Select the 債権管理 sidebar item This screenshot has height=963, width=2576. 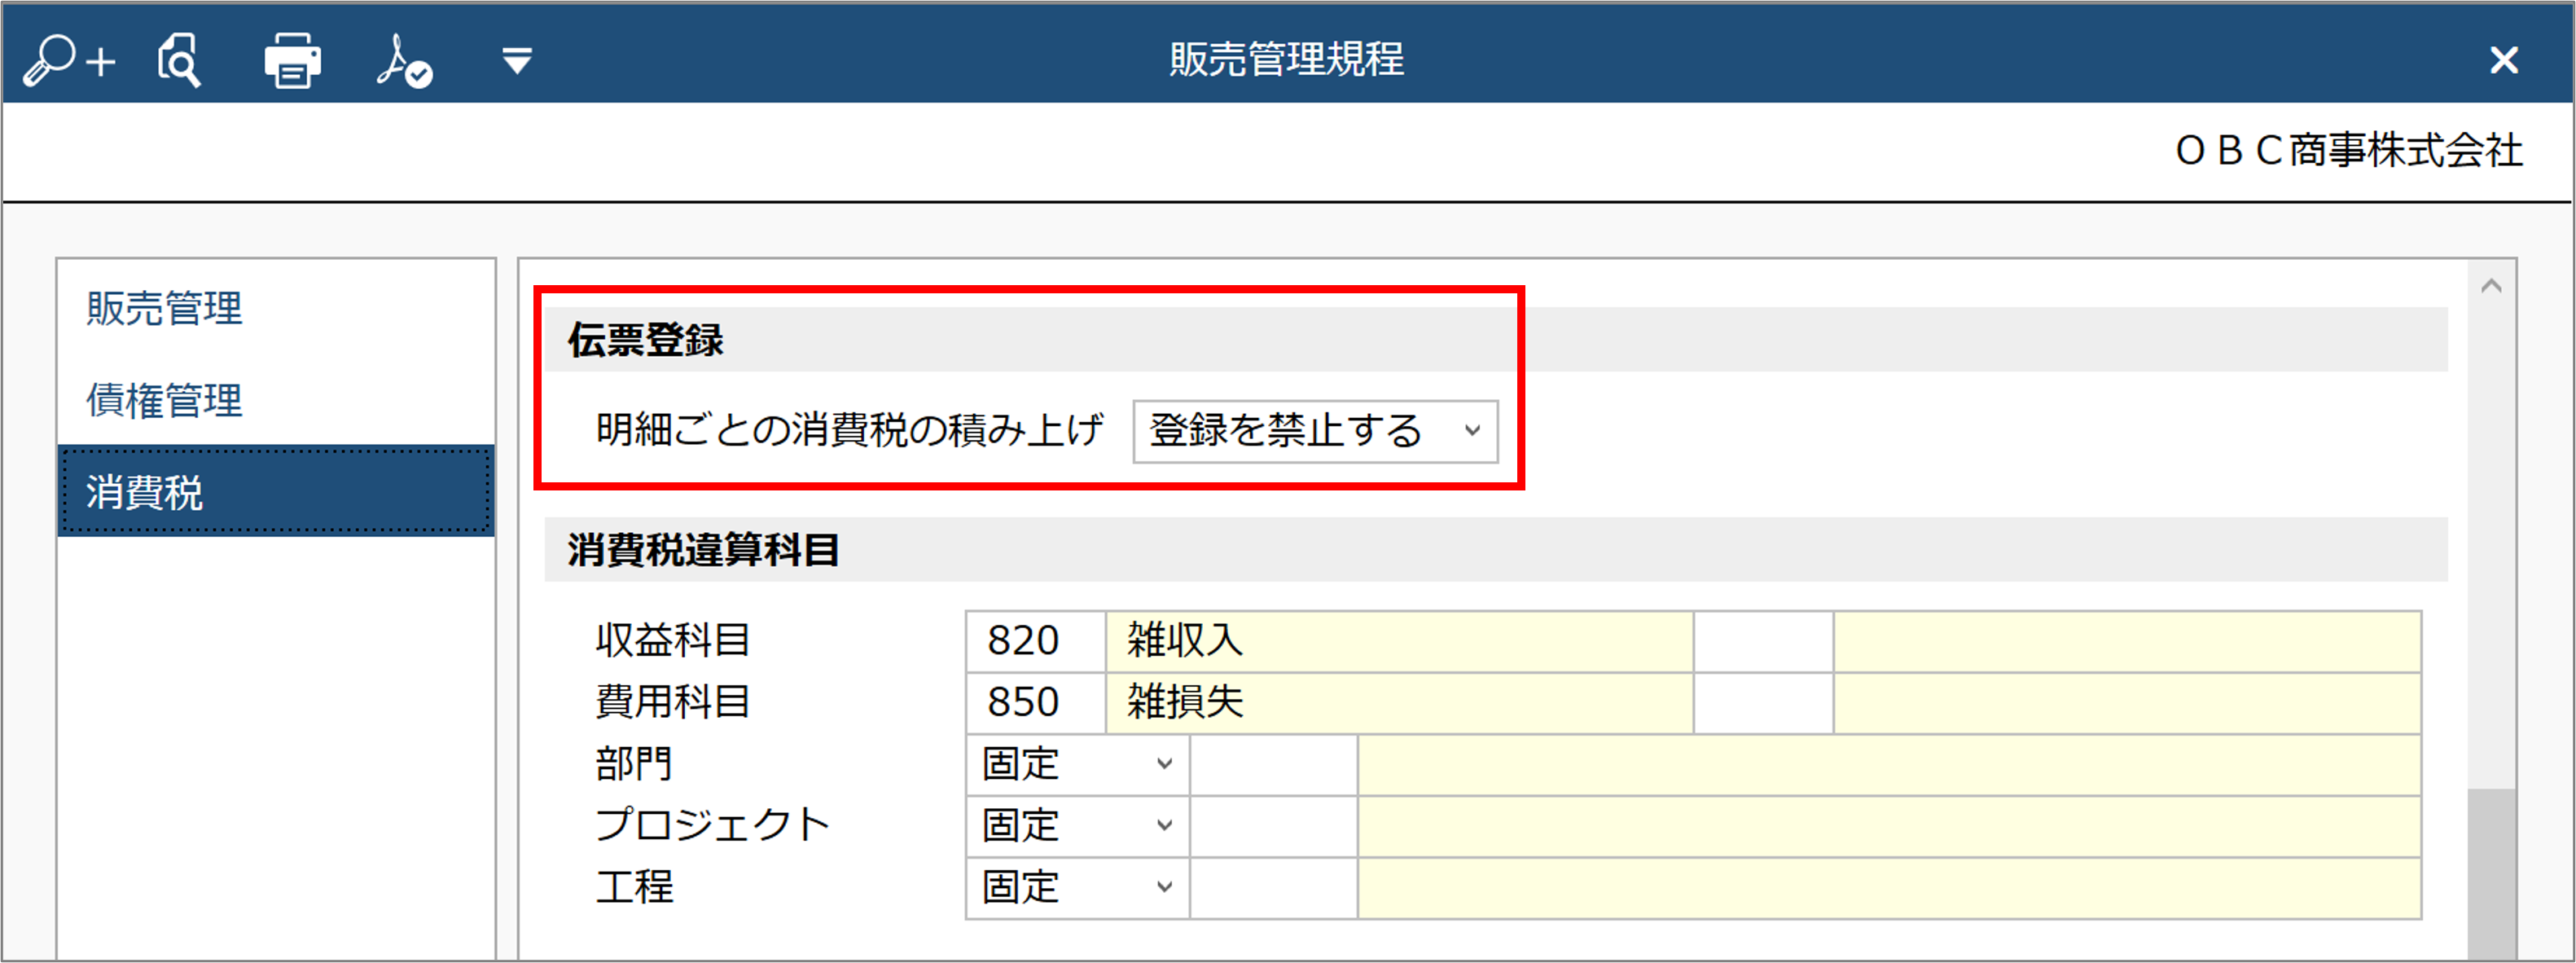click(276, 400)
